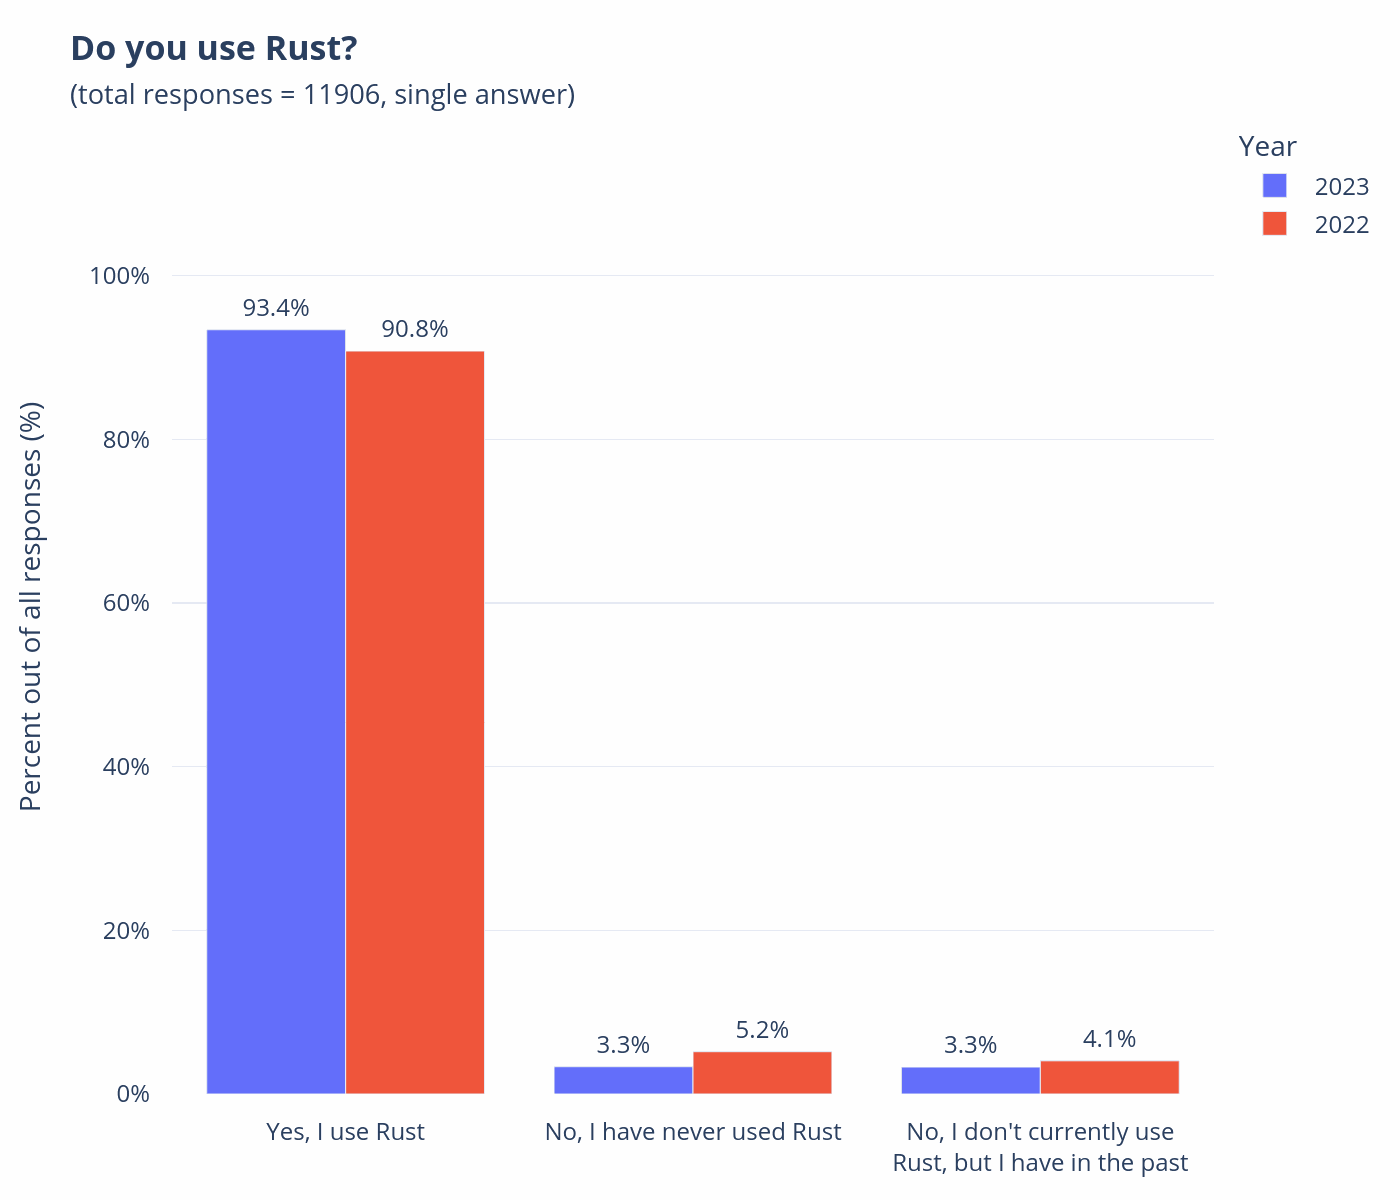
Task: Click the "Year" legend title
Action: click(1267, 147)
